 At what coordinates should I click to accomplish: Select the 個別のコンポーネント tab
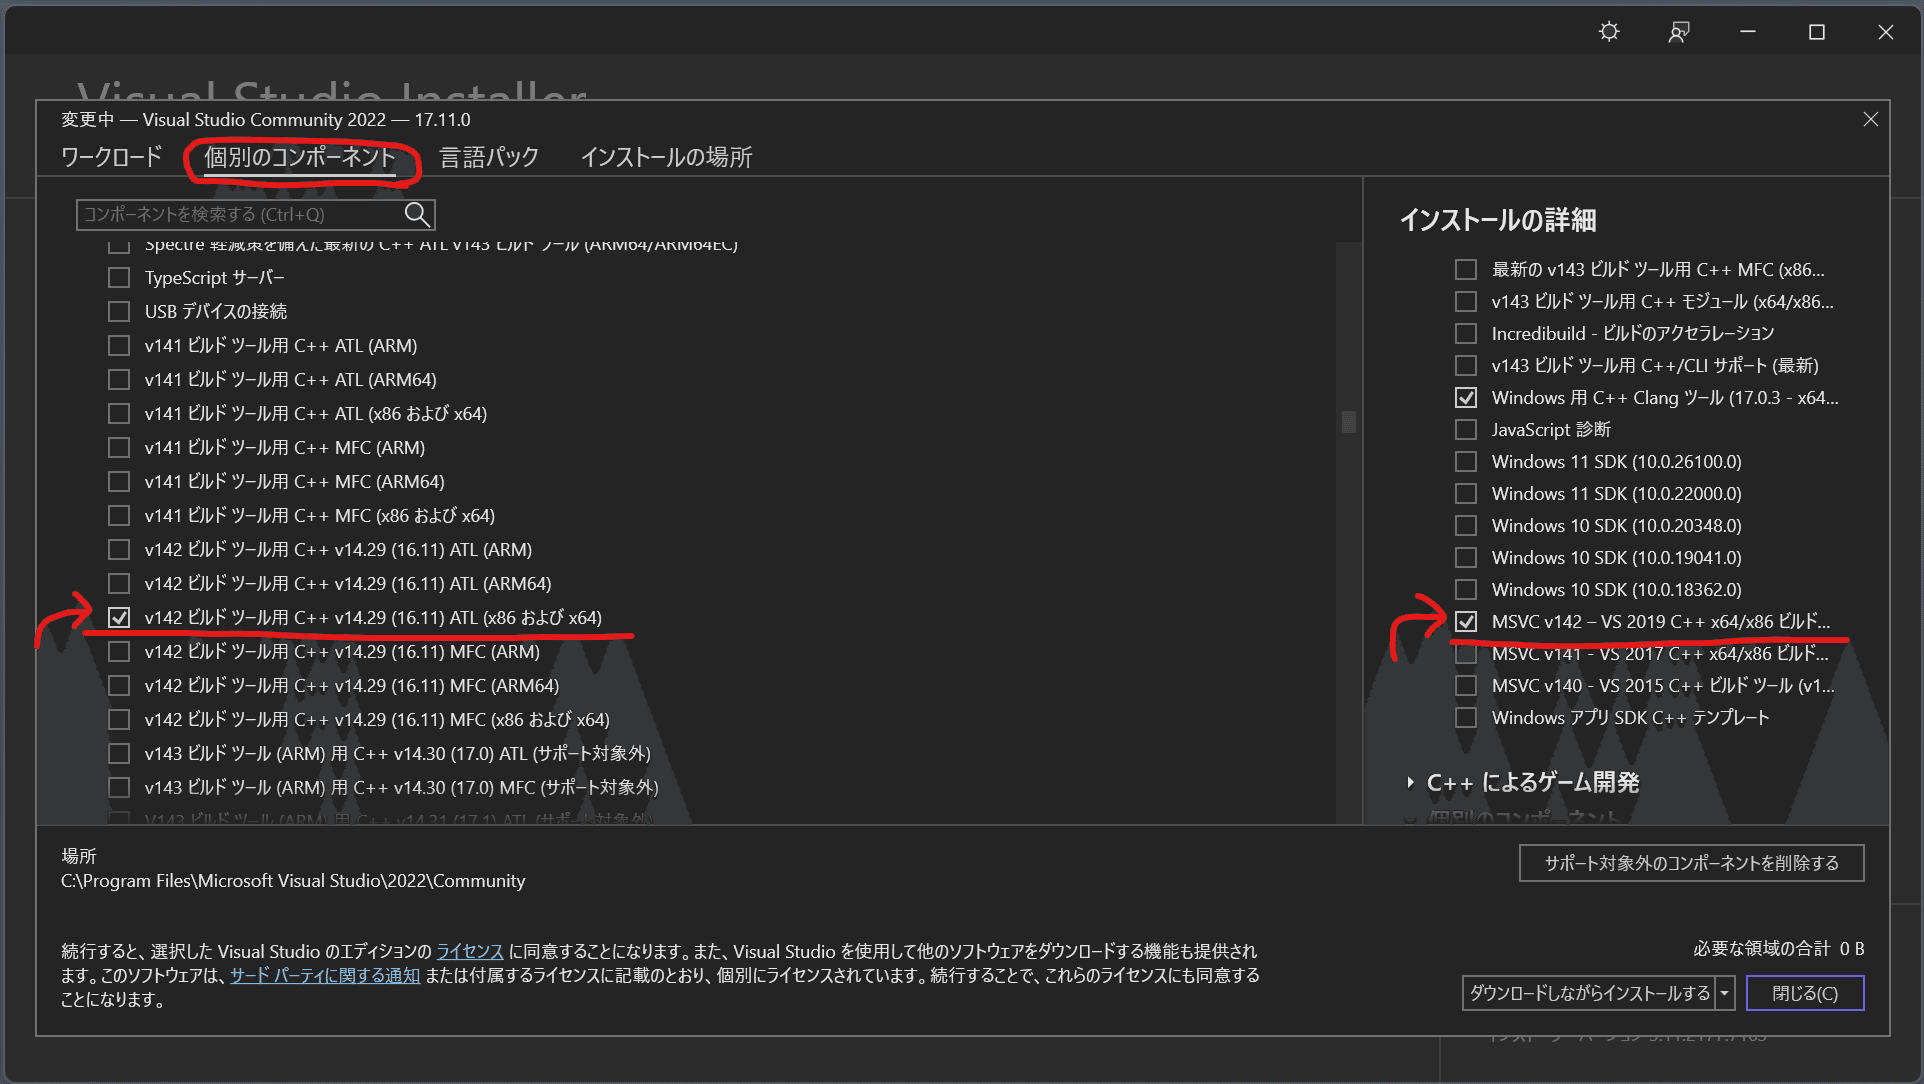tap(300, 157)
